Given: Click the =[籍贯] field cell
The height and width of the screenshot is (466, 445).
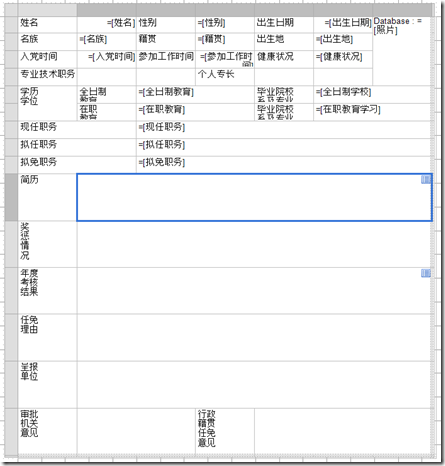Looking at the screenshot, I should [225, 41].
